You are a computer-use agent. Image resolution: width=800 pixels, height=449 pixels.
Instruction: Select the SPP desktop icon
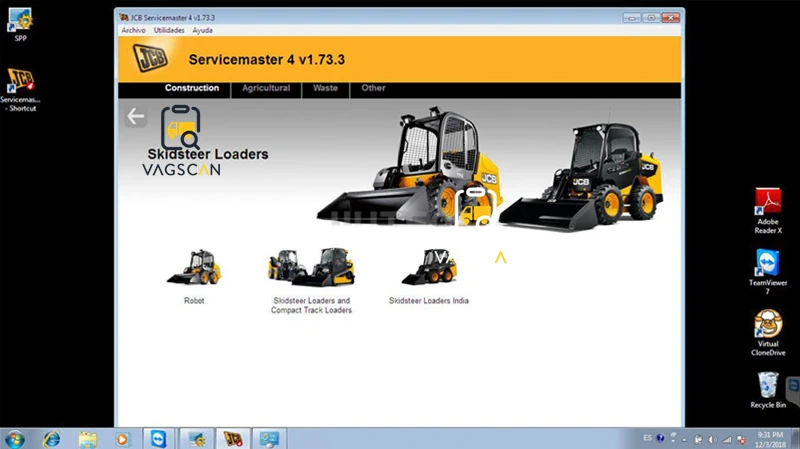20,25
